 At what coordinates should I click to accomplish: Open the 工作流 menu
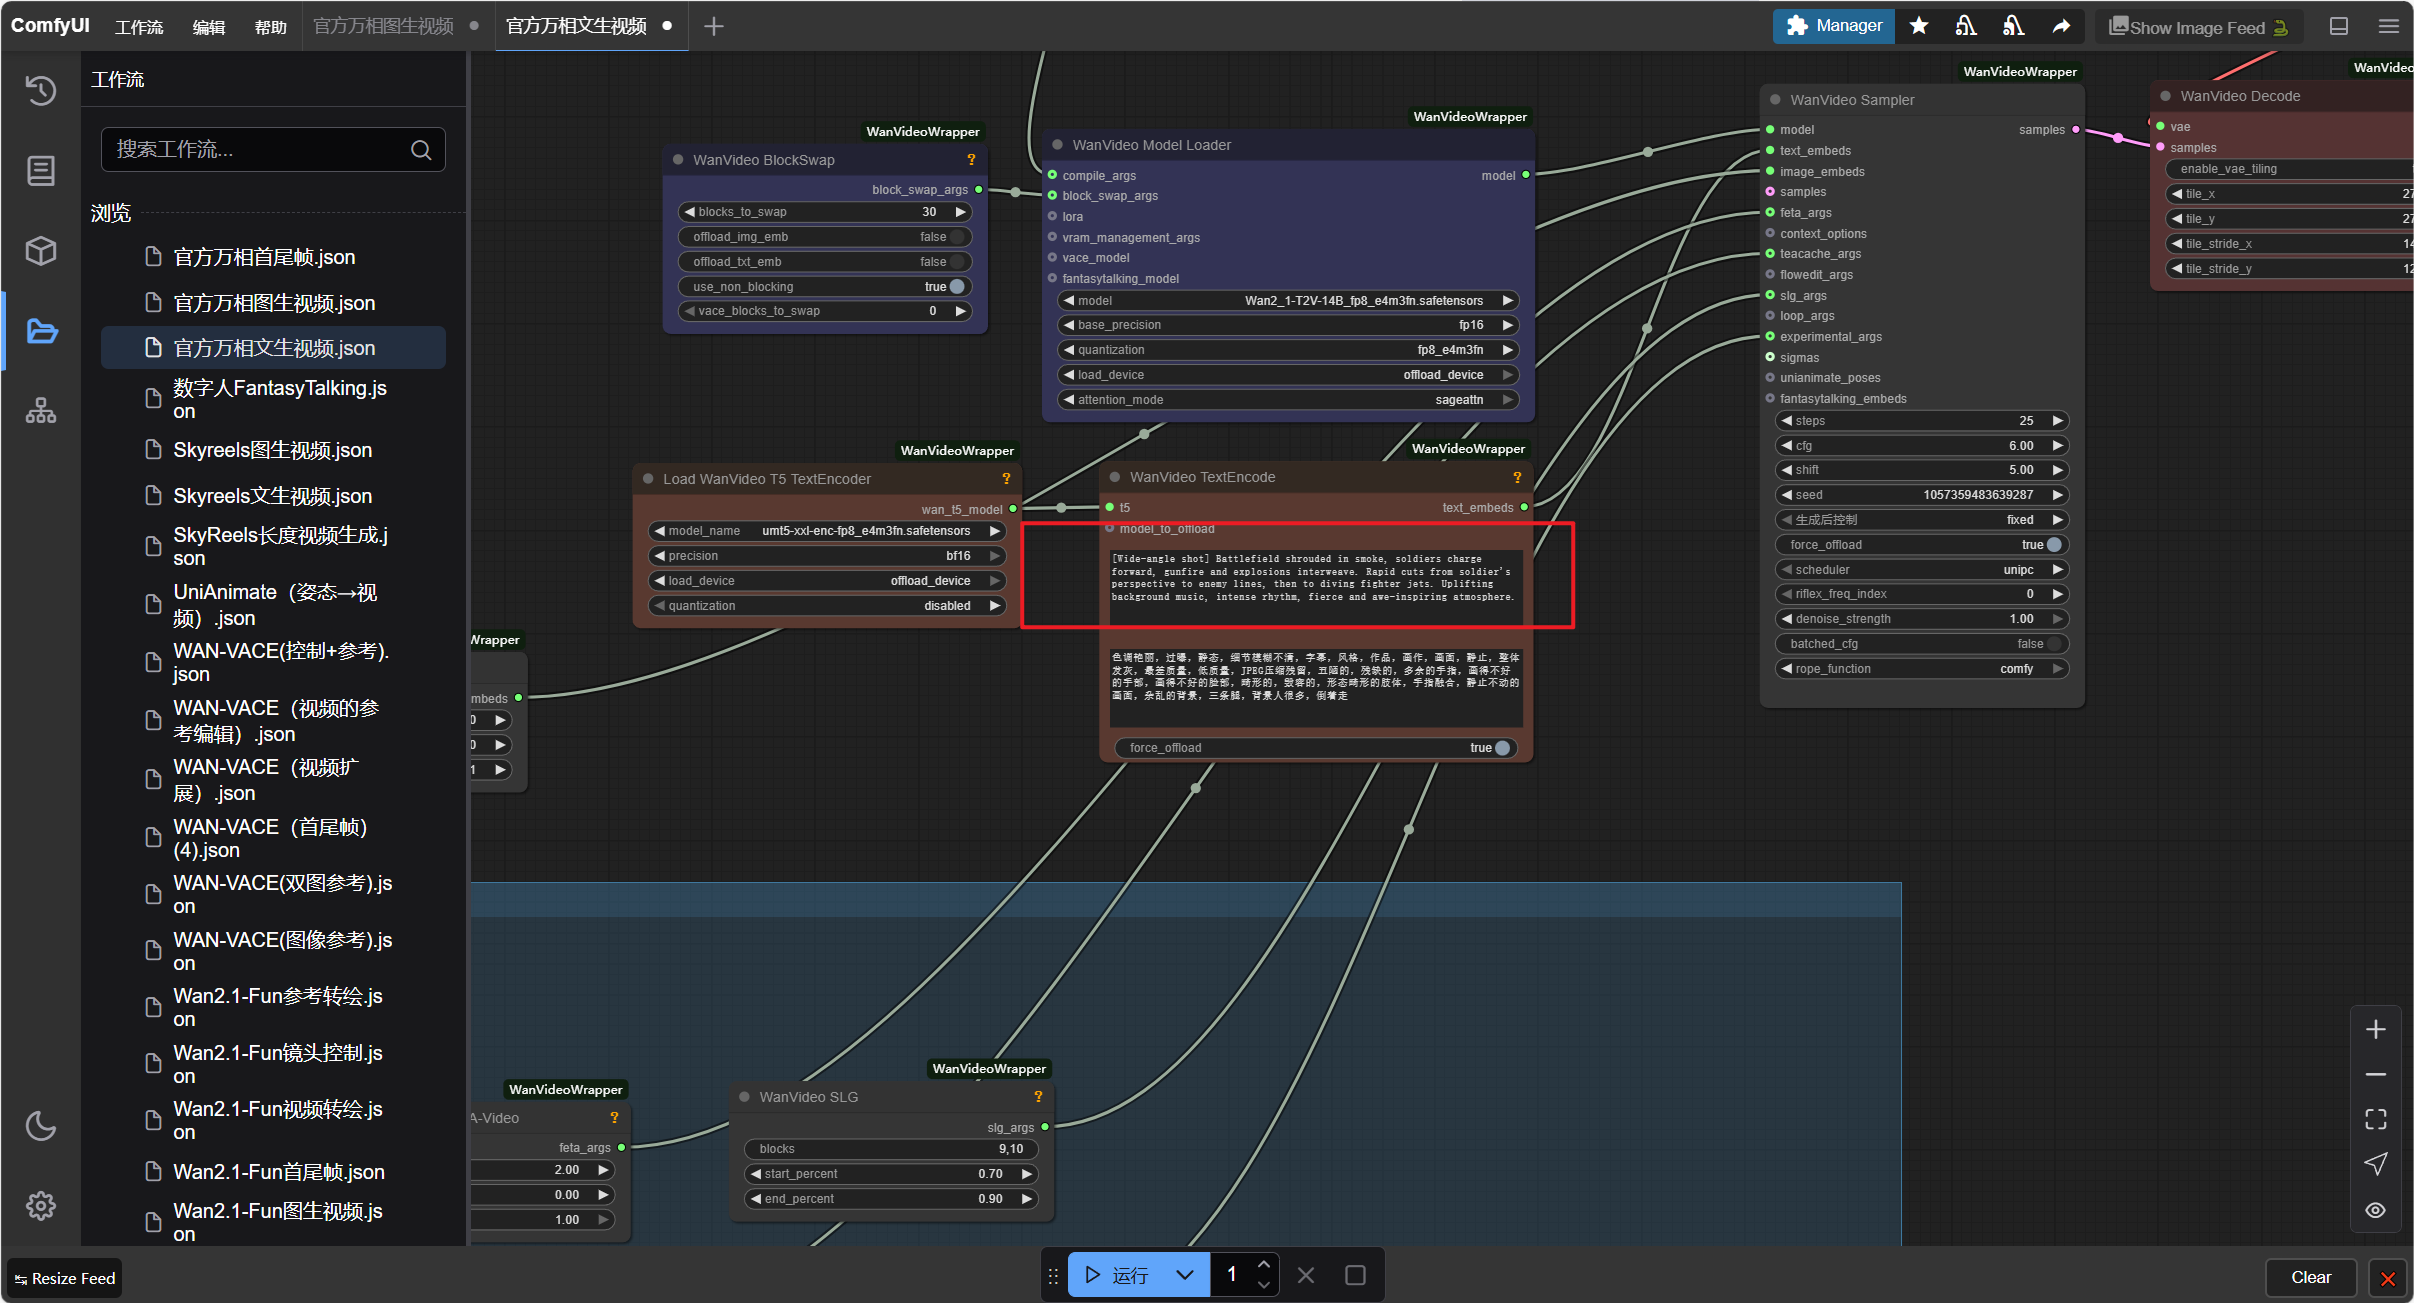pyautogui.click(x=139, y=27)
